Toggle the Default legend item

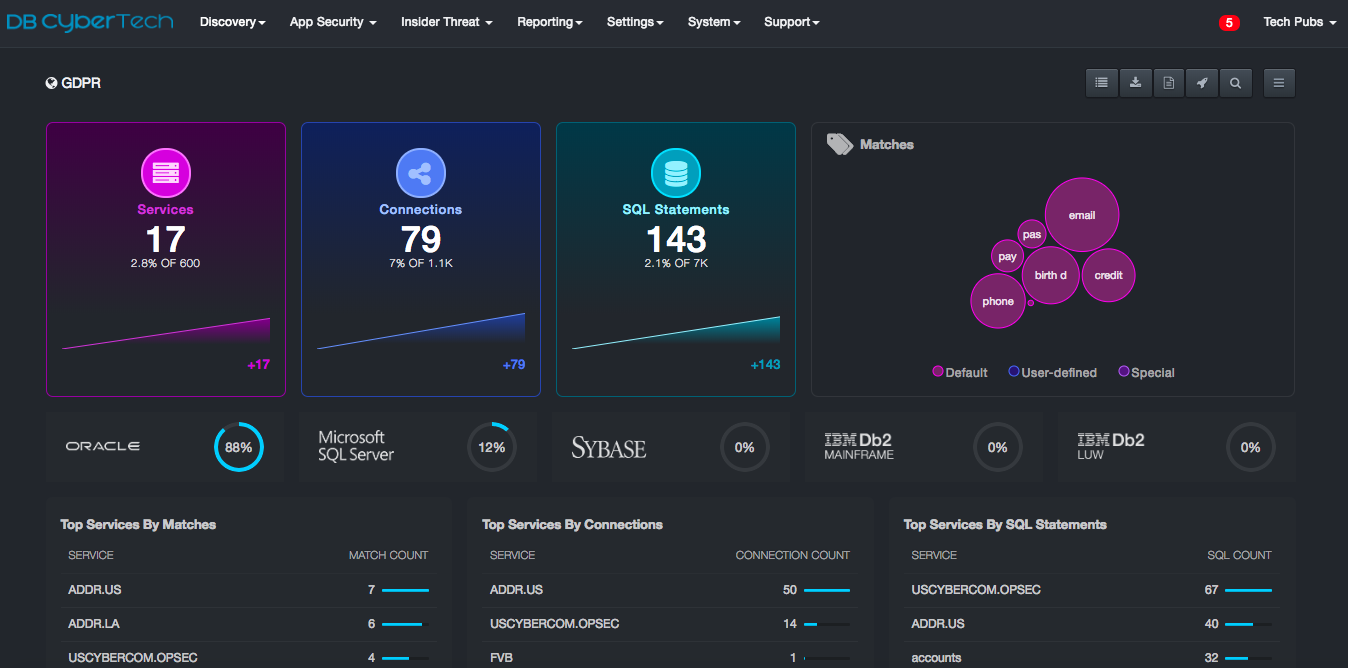coord(960,372)
